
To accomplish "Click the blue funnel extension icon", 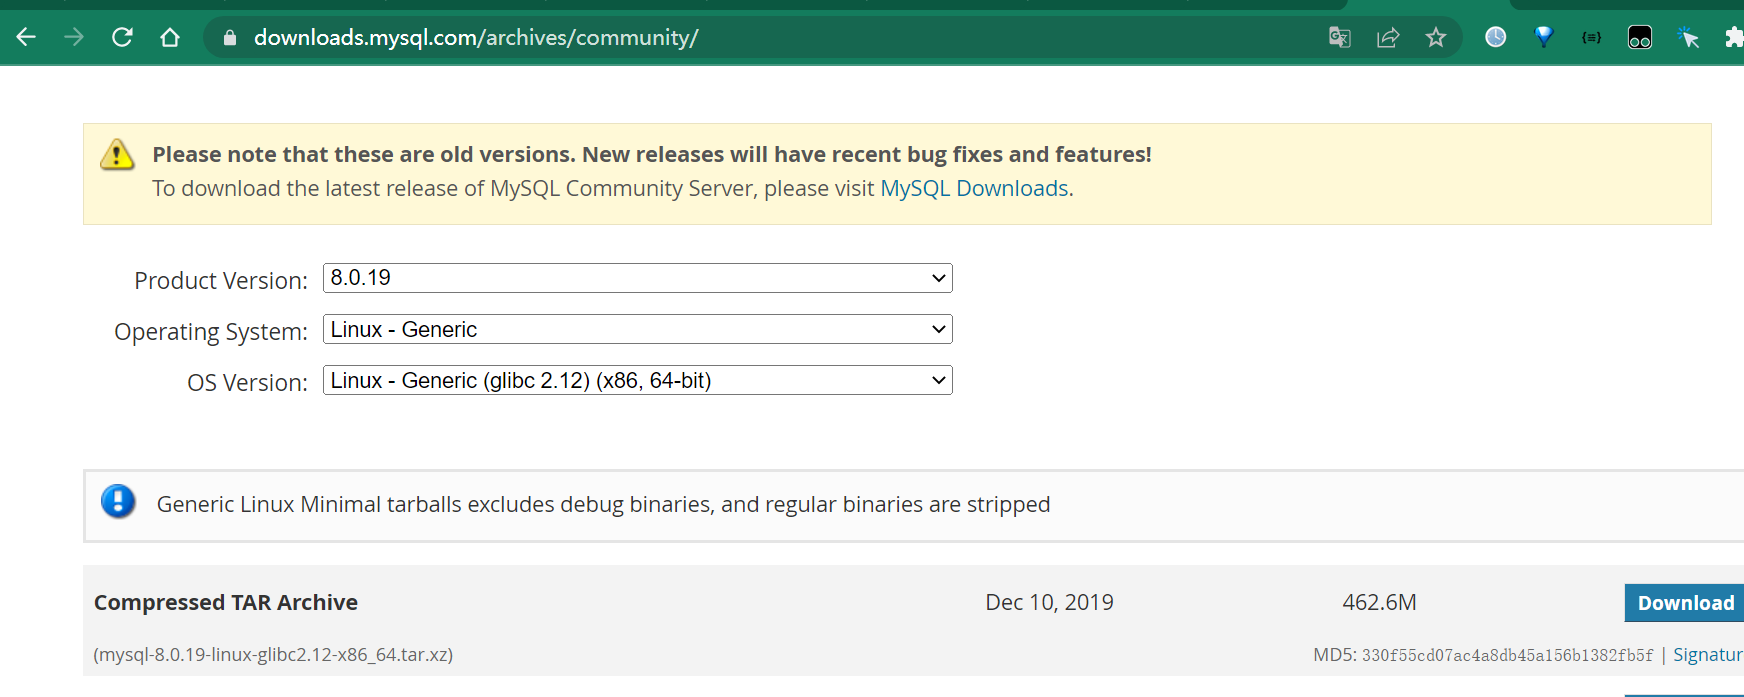I will (1544, 38).
